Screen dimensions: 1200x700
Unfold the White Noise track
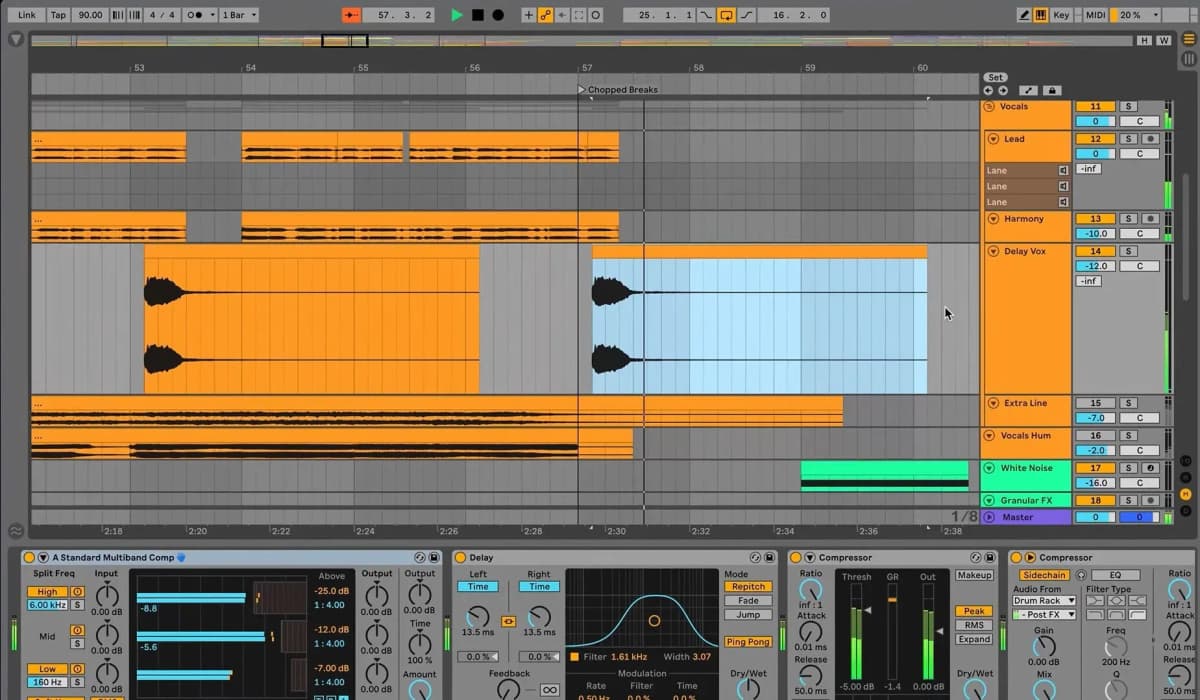click(x=990, y=468)
